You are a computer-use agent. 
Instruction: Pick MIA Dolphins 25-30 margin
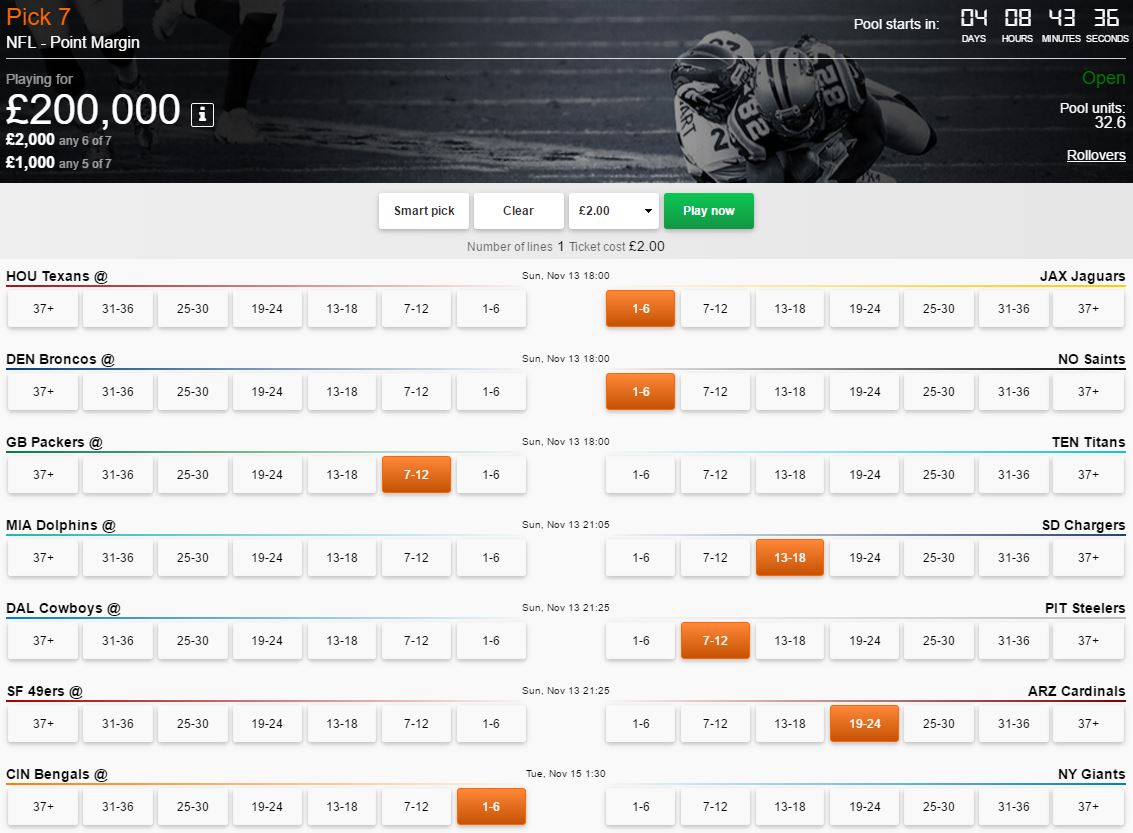coord(193,558)
